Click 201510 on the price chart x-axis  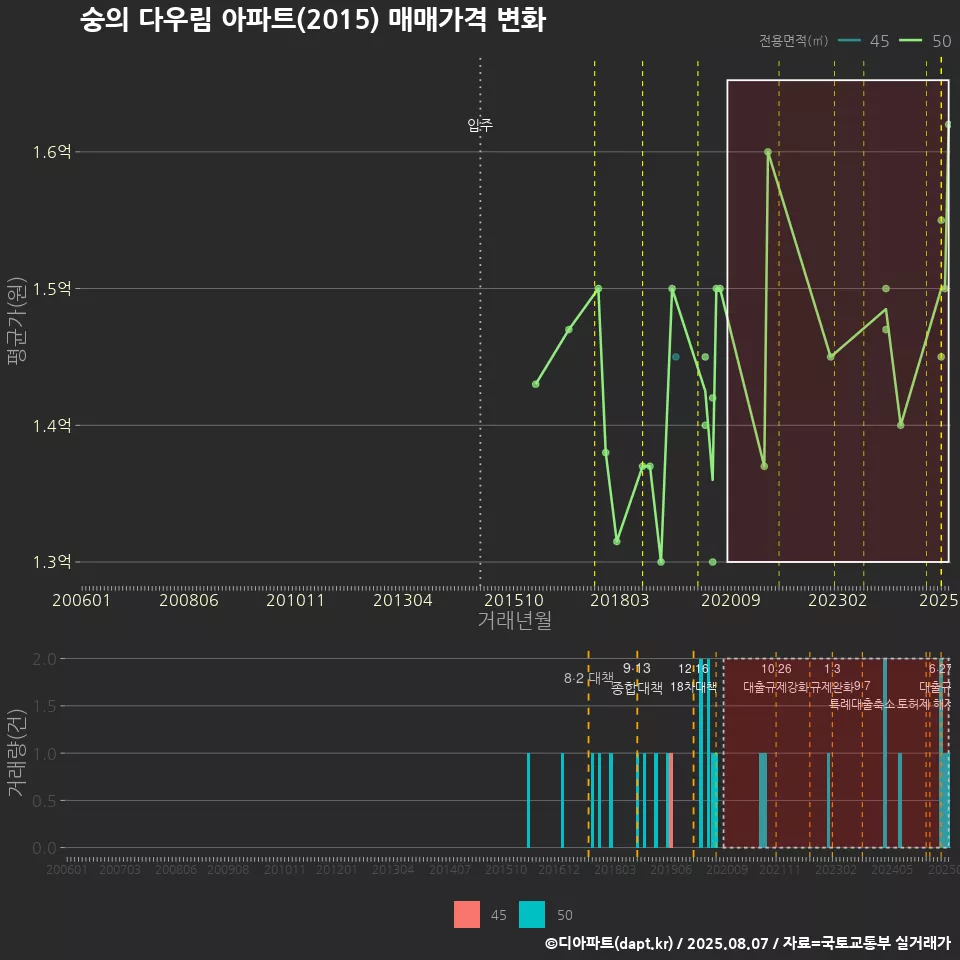(x=514, y=600)
